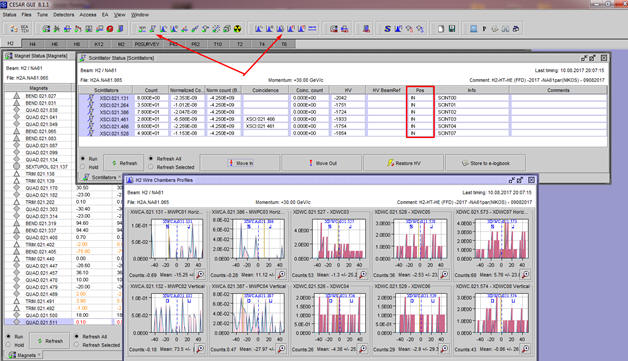Click the toolbar icon left of the radiation symbol

click(x=227, y=29)
